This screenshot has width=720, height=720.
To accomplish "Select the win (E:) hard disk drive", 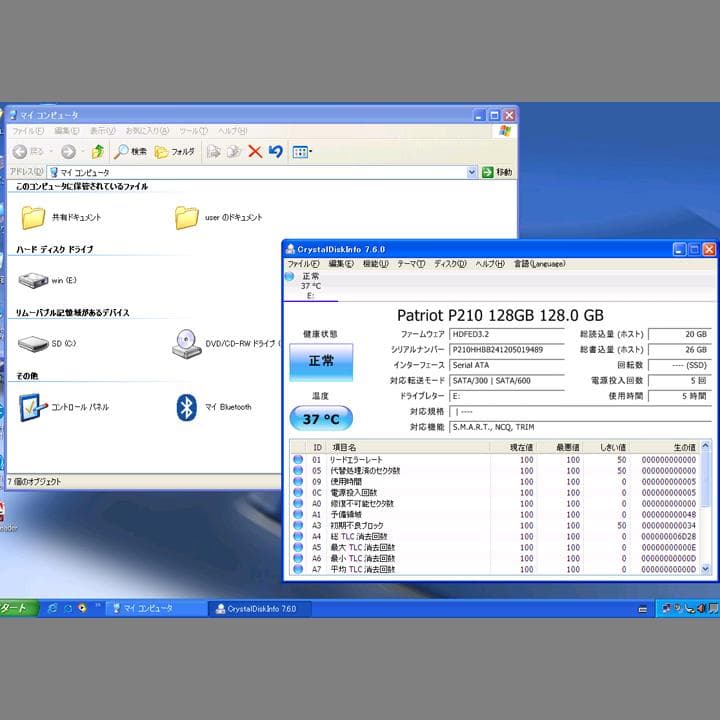I will [x=33, y=280].
